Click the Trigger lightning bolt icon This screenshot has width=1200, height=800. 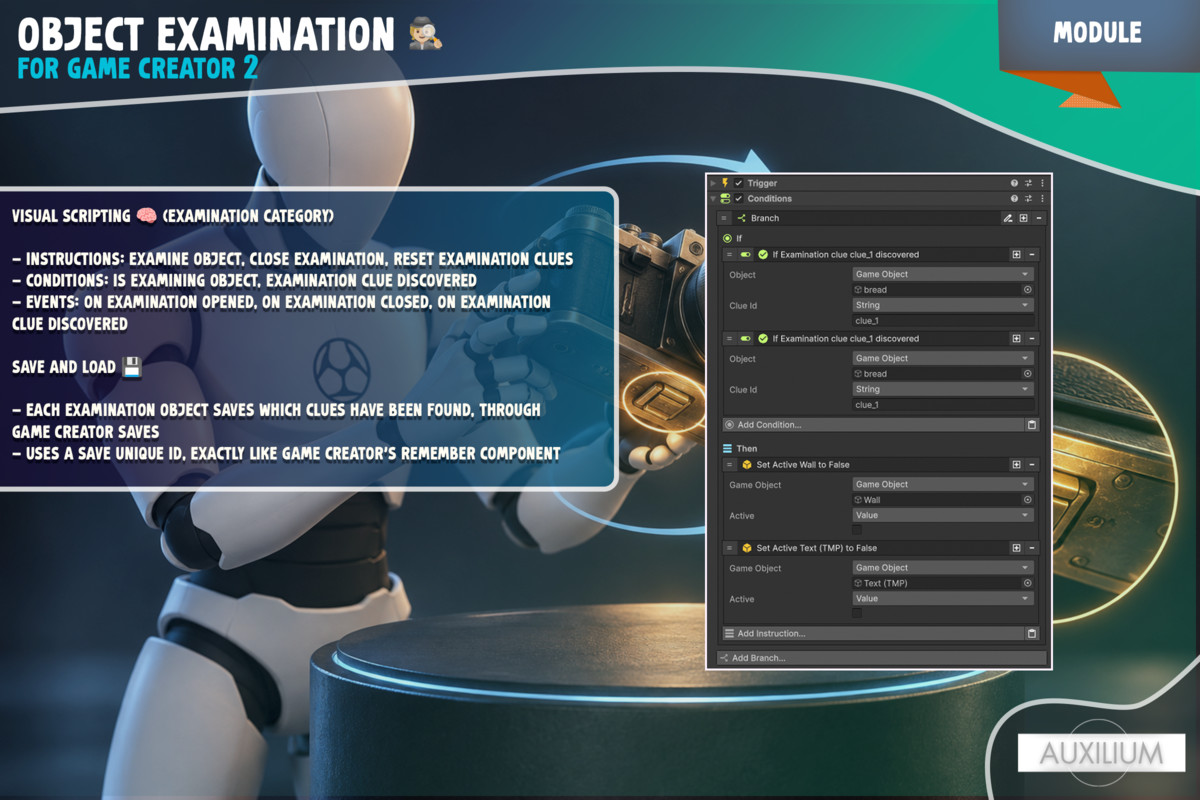(725, 183)
